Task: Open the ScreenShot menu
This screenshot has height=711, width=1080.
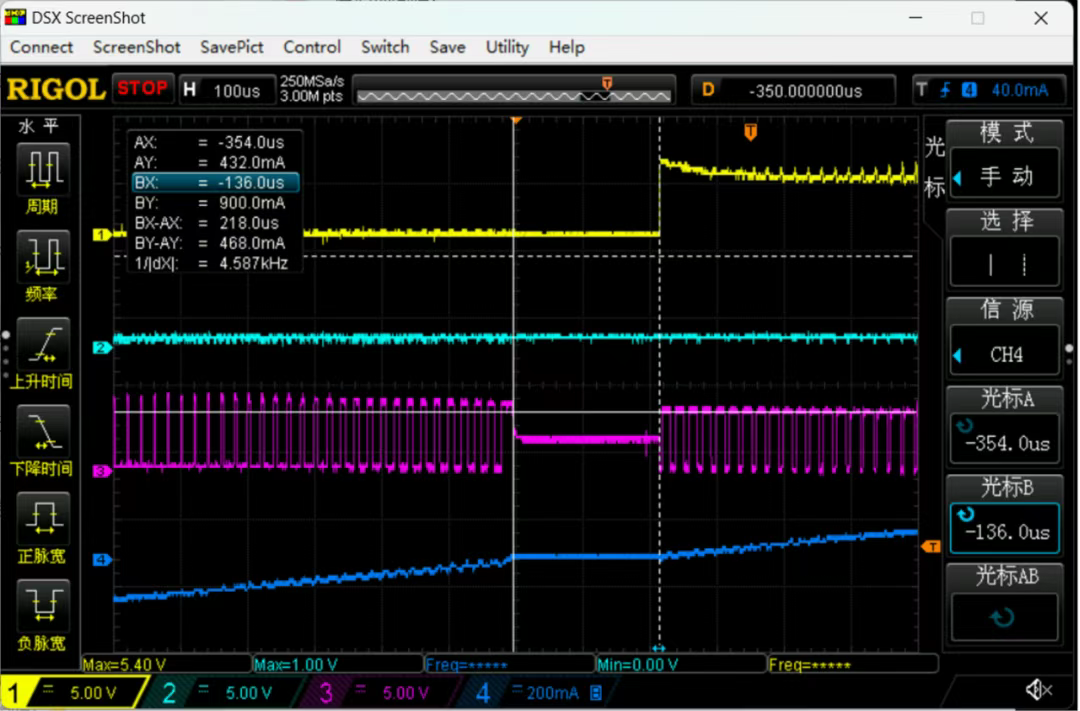Action: click(136, 47)
